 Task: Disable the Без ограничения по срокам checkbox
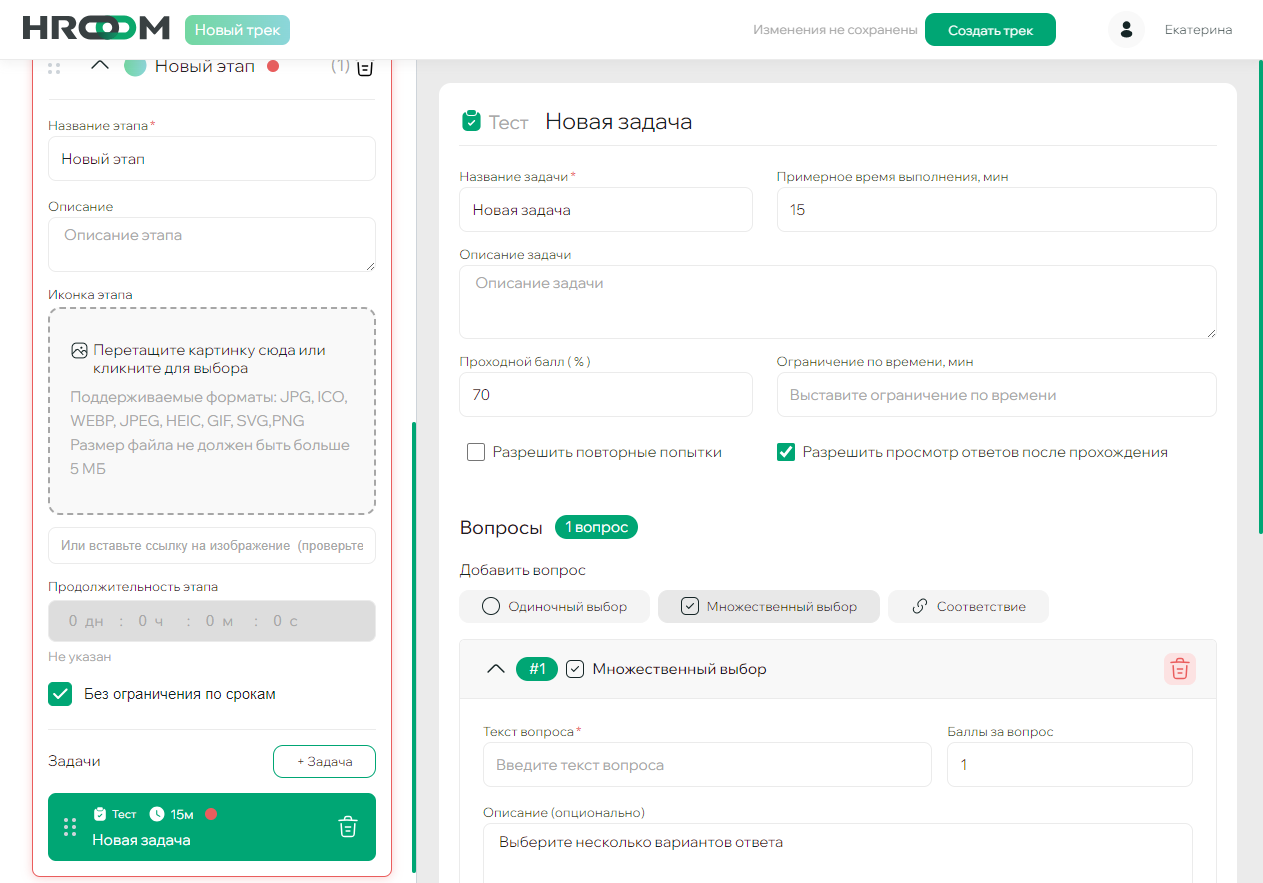[59, 693]
